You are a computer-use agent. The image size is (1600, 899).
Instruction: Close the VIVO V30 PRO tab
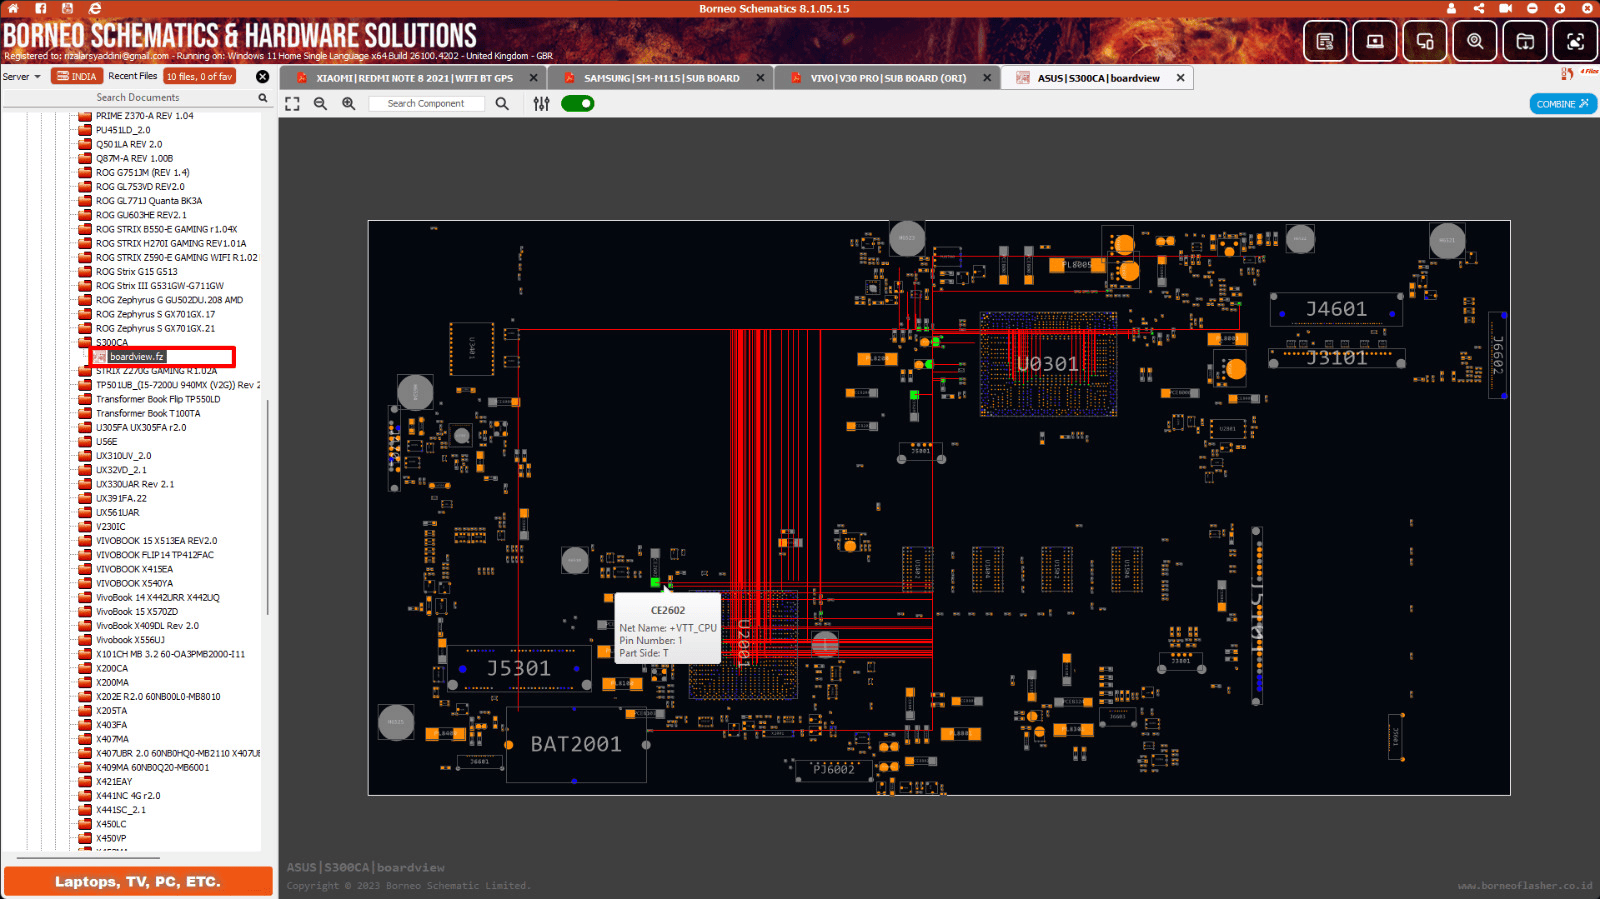[x=987, y=78]
